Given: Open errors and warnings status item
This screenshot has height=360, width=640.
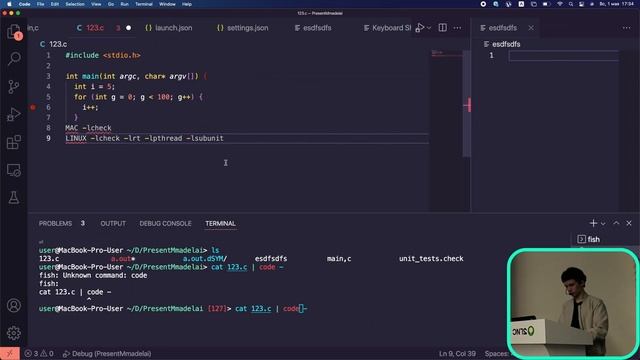Looking at the screenshot, I should click(x=39, y=353).
